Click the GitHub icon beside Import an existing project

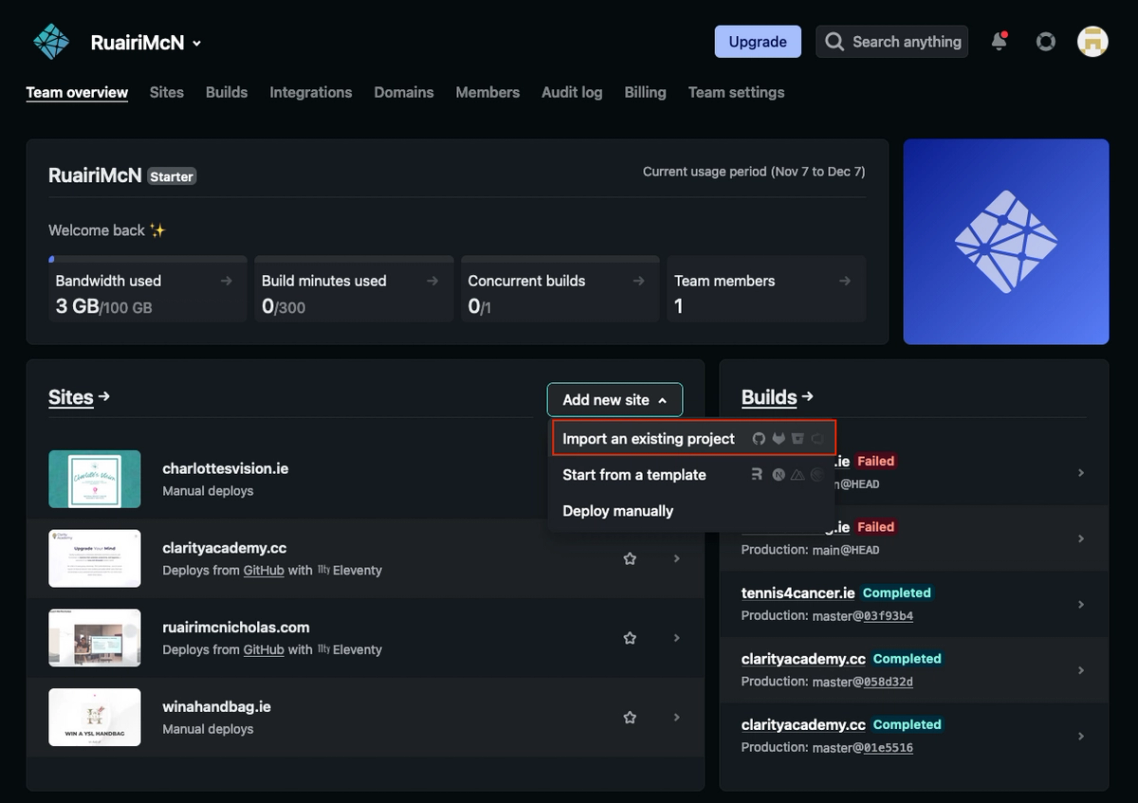pyautogui.click(x=758, y=439)
